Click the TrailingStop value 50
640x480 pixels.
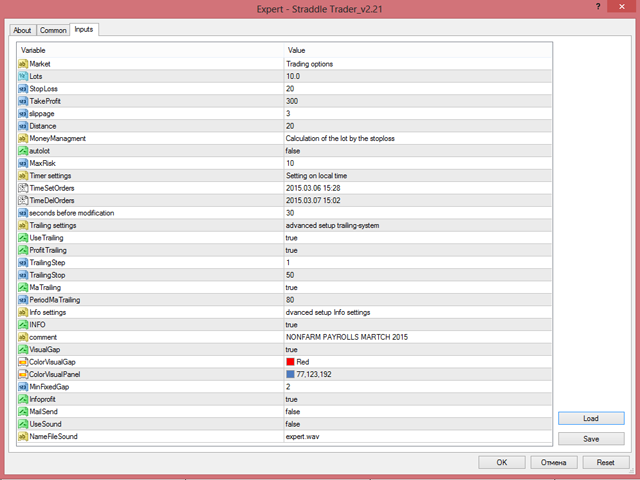(x=290, y=275)
